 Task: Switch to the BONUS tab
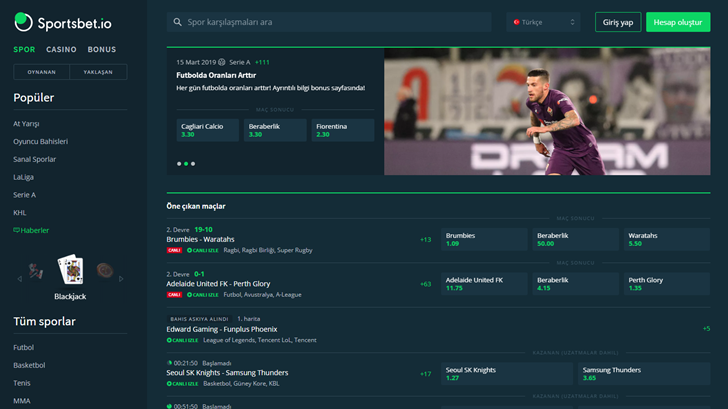click(102, 49)
